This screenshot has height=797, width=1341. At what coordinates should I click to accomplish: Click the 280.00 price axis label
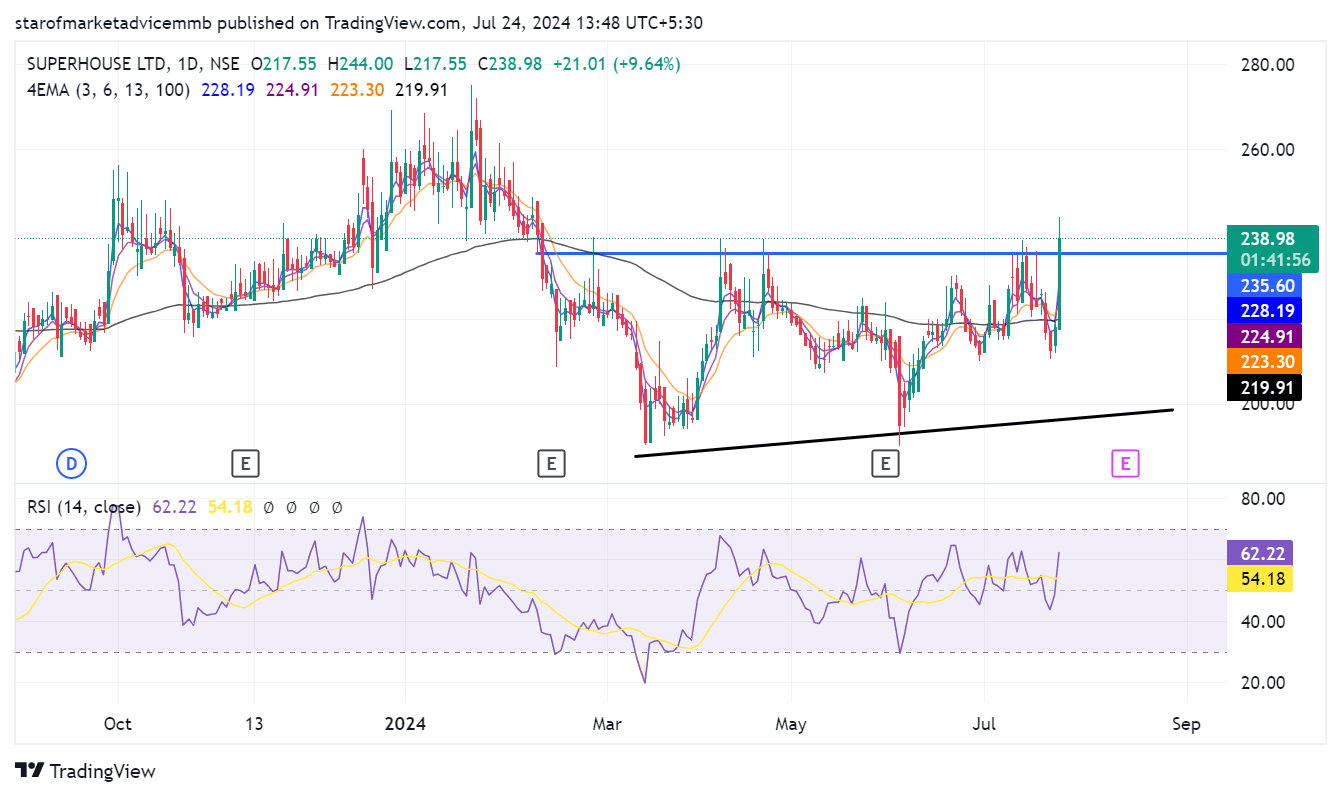pyautogui.click(x=1267, y=64)
